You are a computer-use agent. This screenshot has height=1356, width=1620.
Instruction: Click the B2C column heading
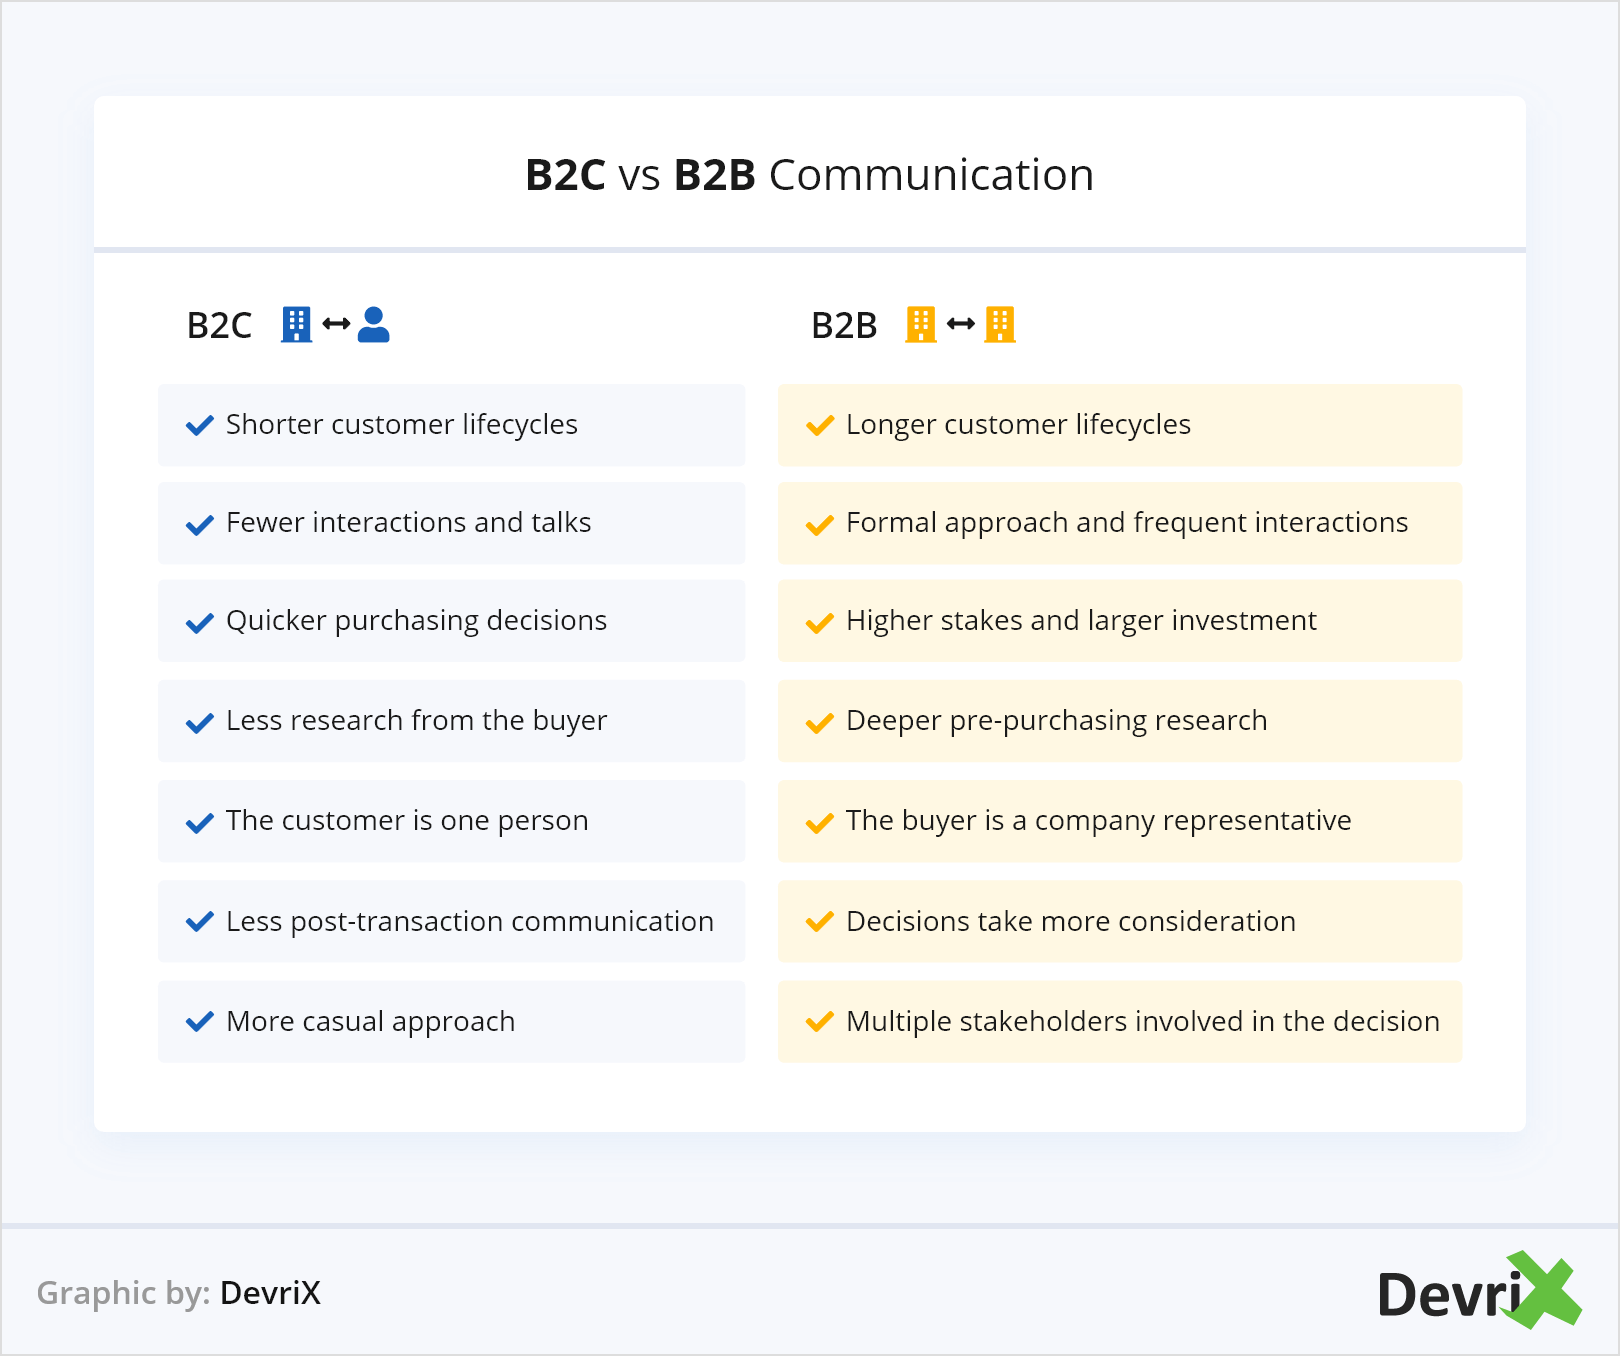219,325
